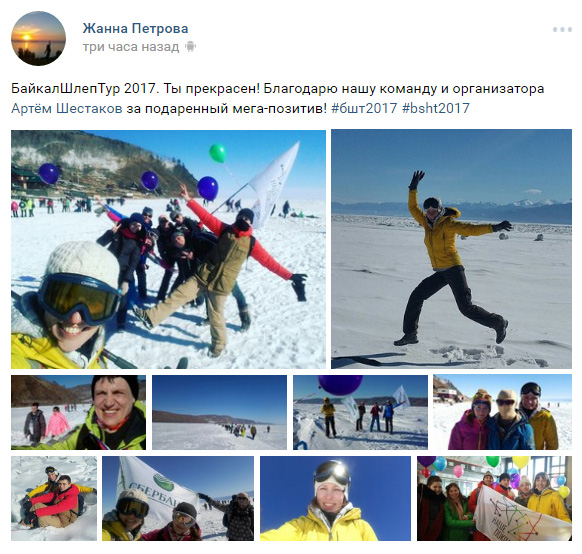Click the 'три часа назад' timestamp
Image resolution: width=582 pixels, height=554 pixels.
point(131,47)
